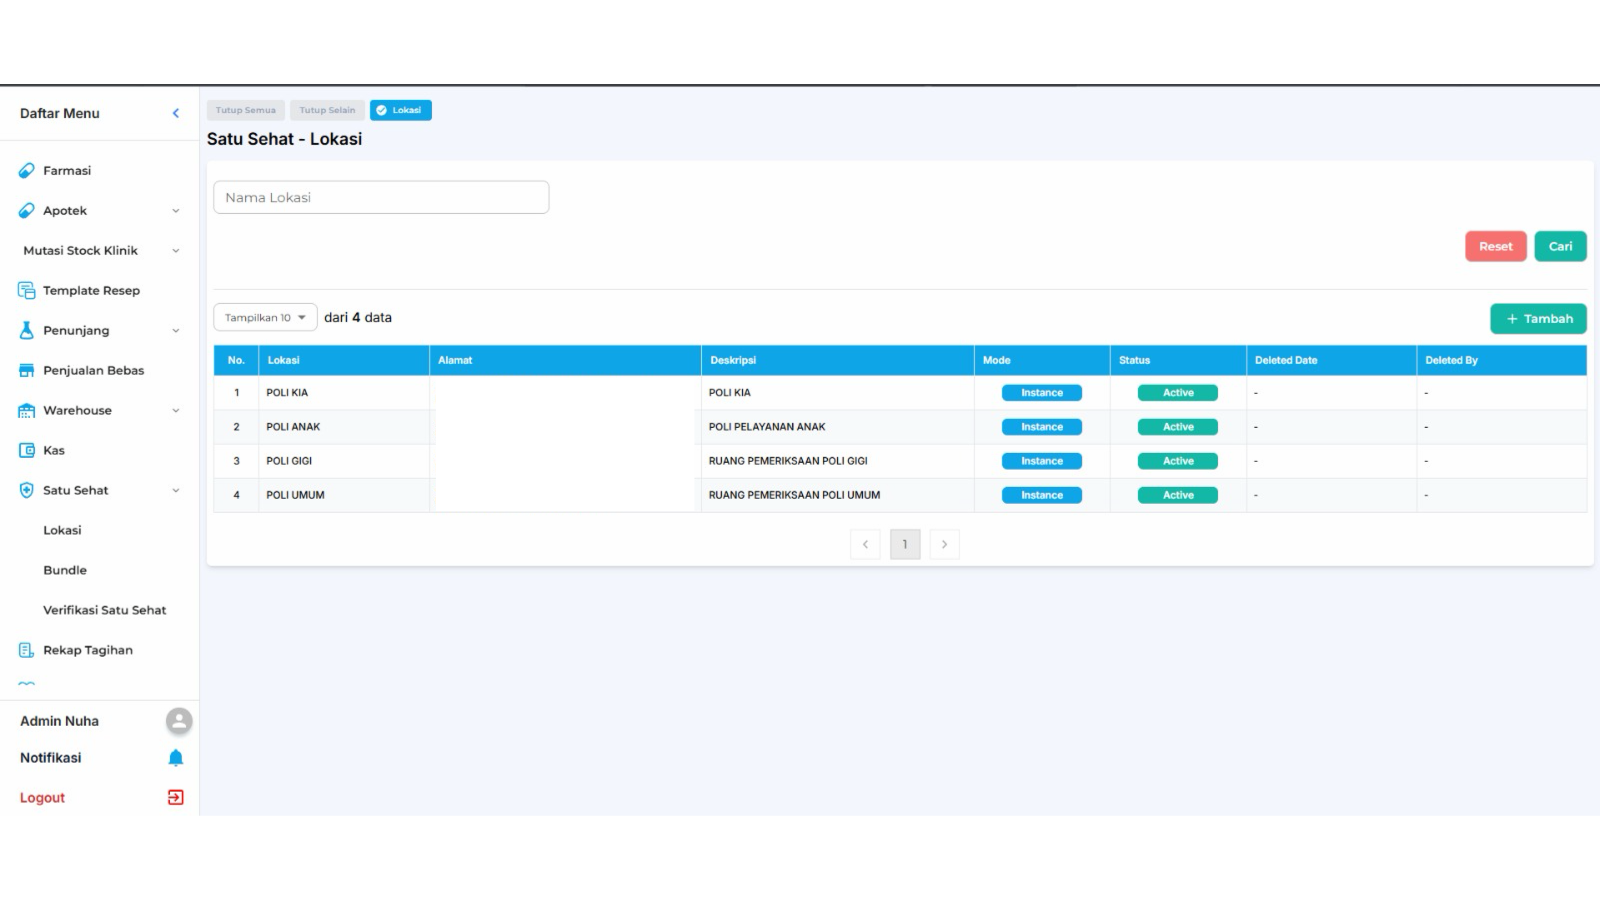
Task: Click the Logout text link
Action: pyautogui.click(x=42, y=798)
